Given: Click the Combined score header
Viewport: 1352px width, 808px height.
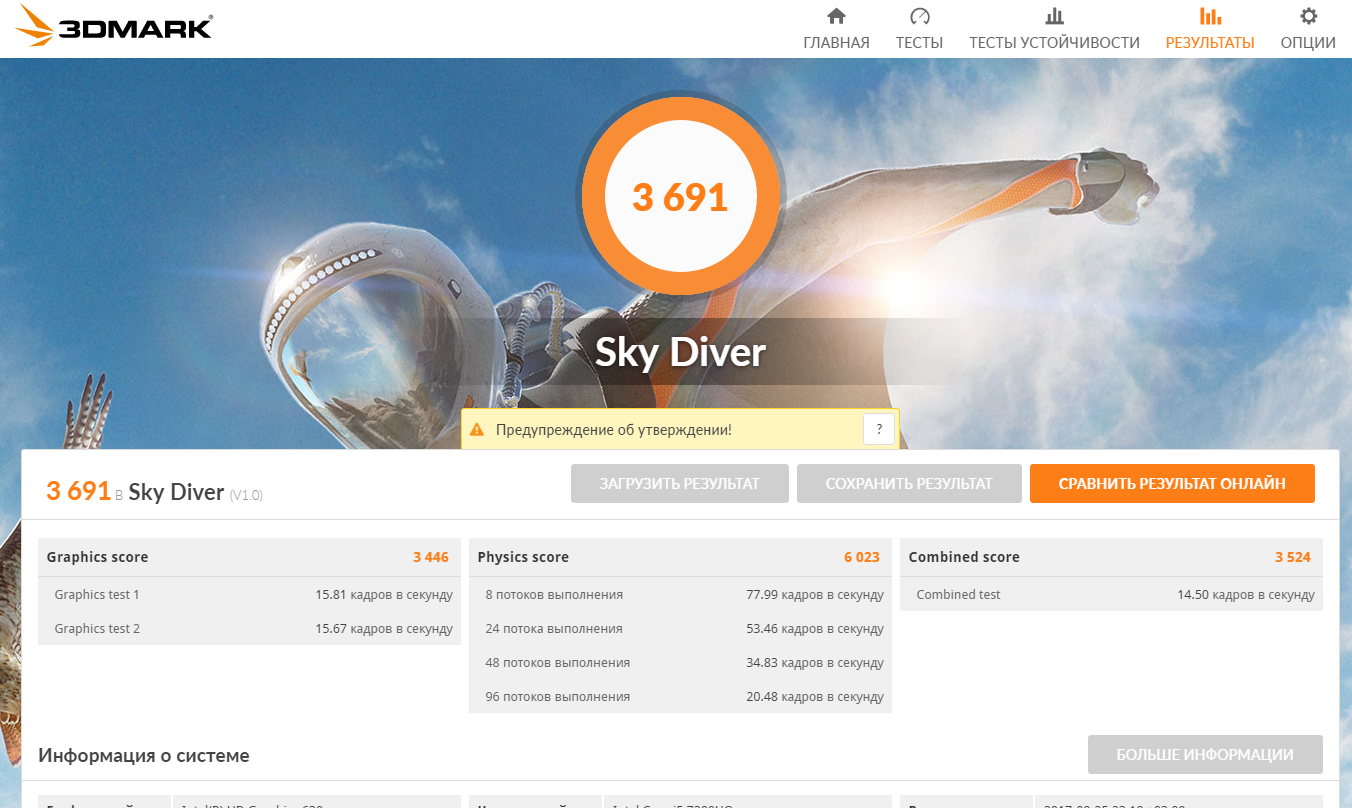Looking at the screenshot, I should 964,557.
